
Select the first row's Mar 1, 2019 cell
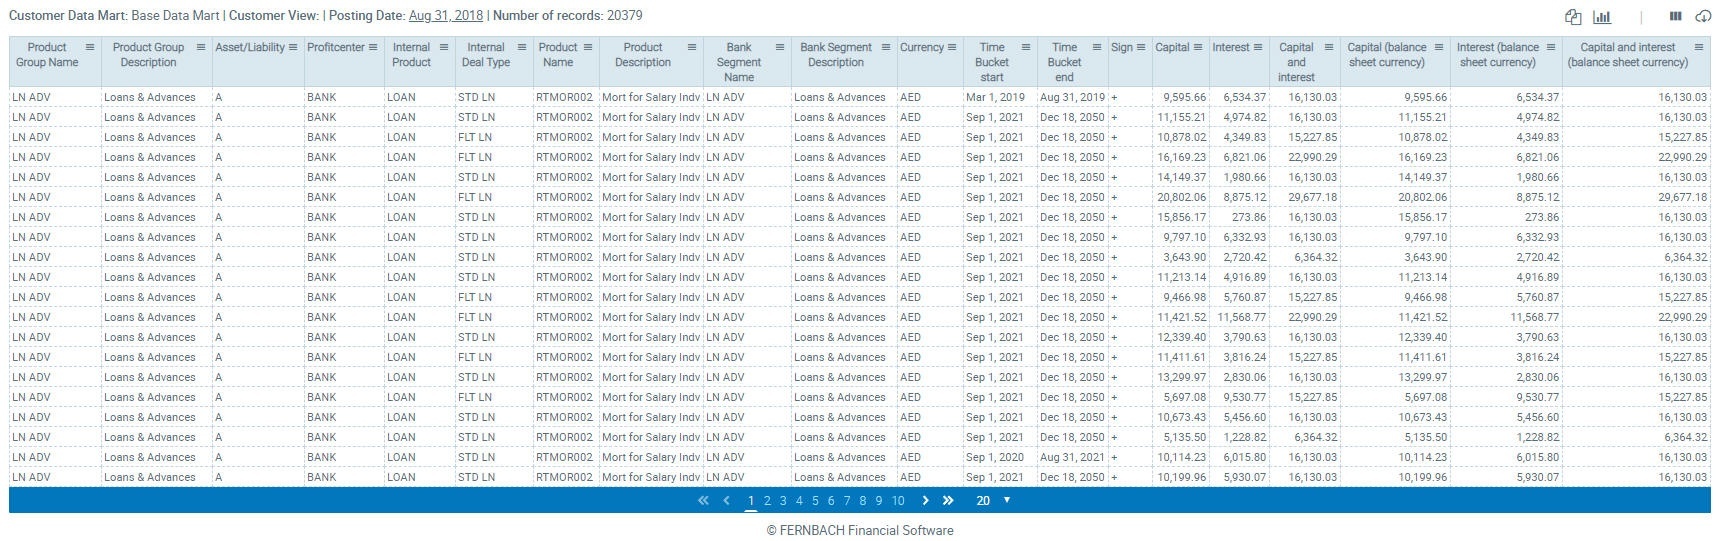995,98
